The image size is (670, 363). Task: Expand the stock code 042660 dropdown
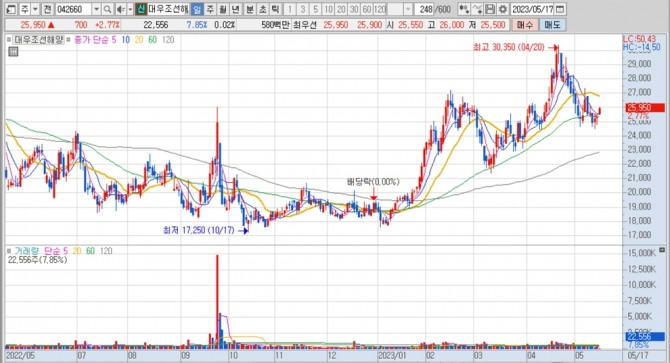96,9
